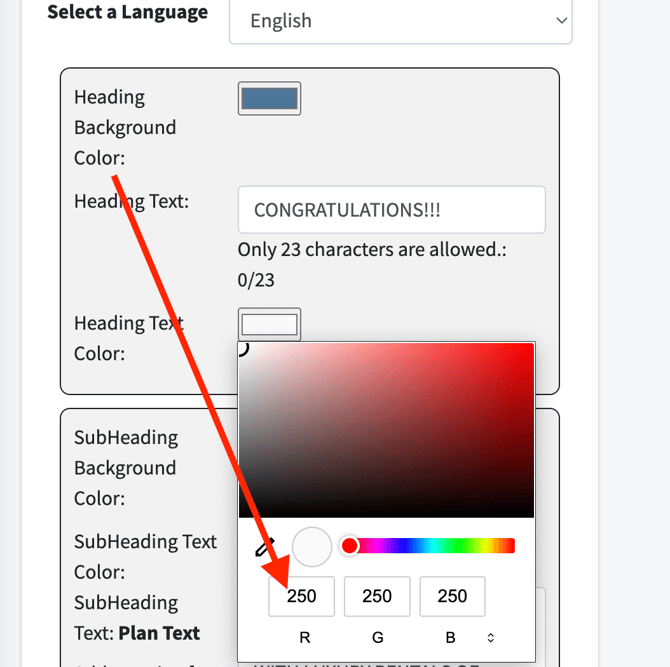Focus the B value field
This screenshot has width=670, height=667.
click(x=452, y=596)
